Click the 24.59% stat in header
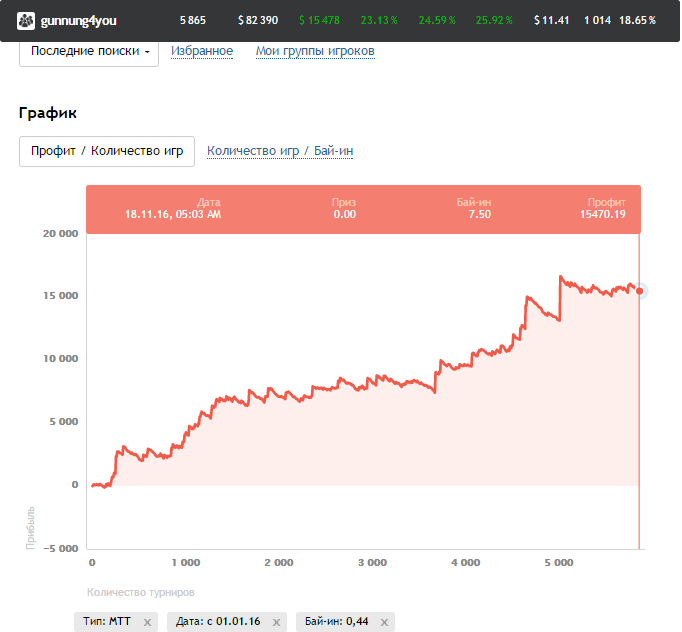This screenshot has height=632, width=682. 437,20
